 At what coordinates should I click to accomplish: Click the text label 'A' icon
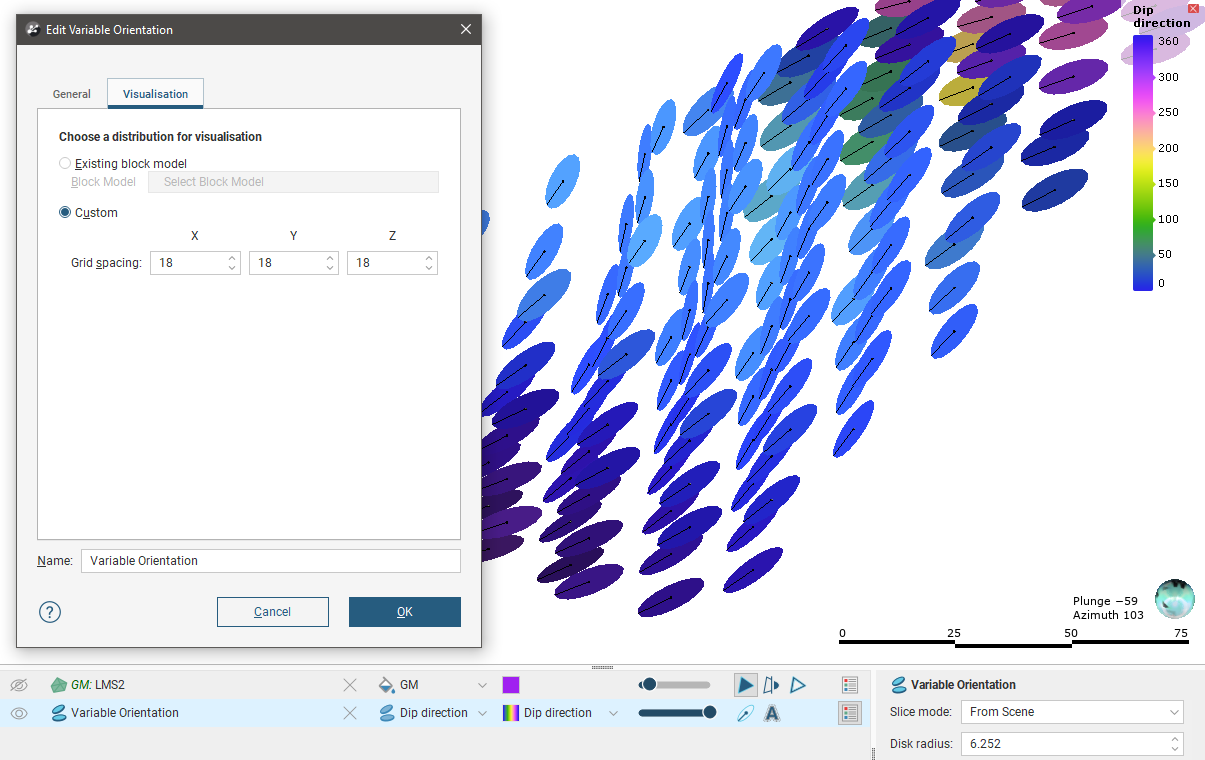click(x=772, y=713)
